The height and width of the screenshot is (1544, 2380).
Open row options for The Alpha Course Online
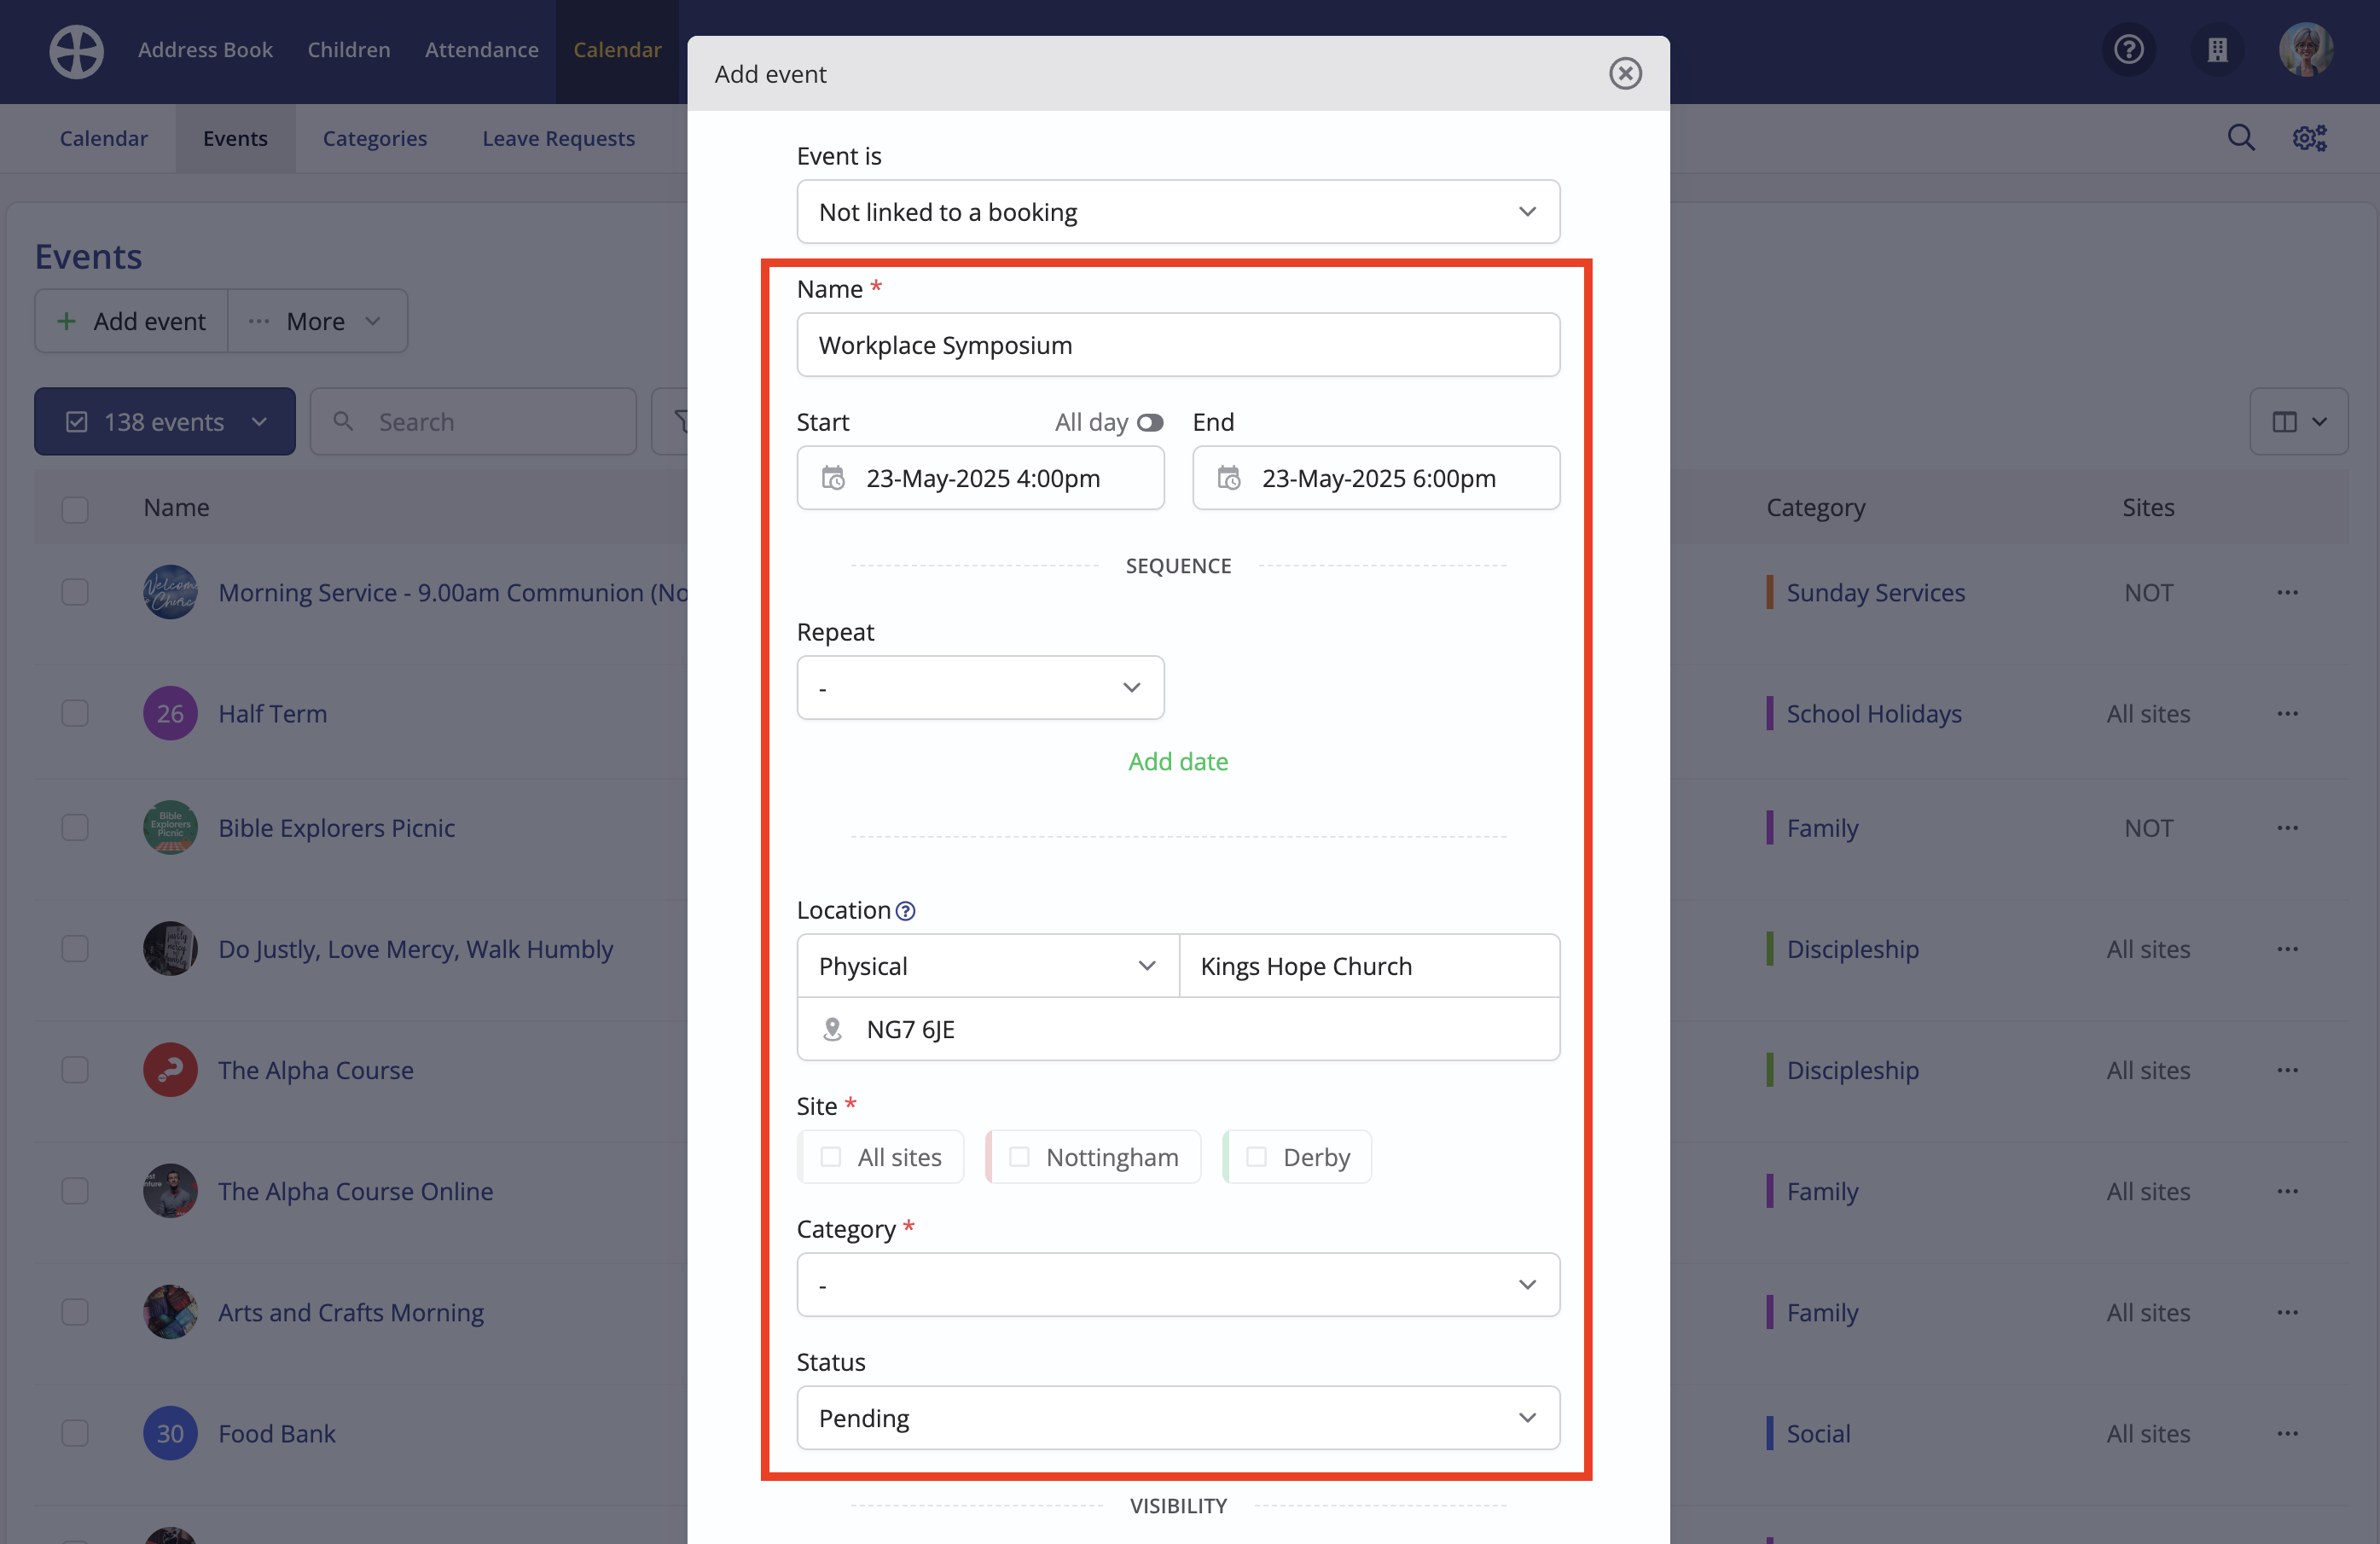2287,1191
